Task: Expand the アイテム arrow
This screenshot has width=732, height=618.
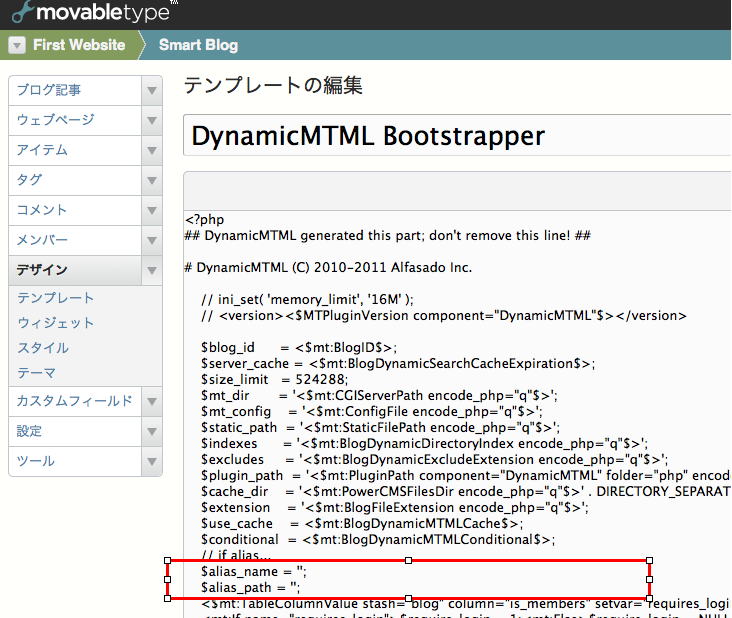Action: (152, 150)
